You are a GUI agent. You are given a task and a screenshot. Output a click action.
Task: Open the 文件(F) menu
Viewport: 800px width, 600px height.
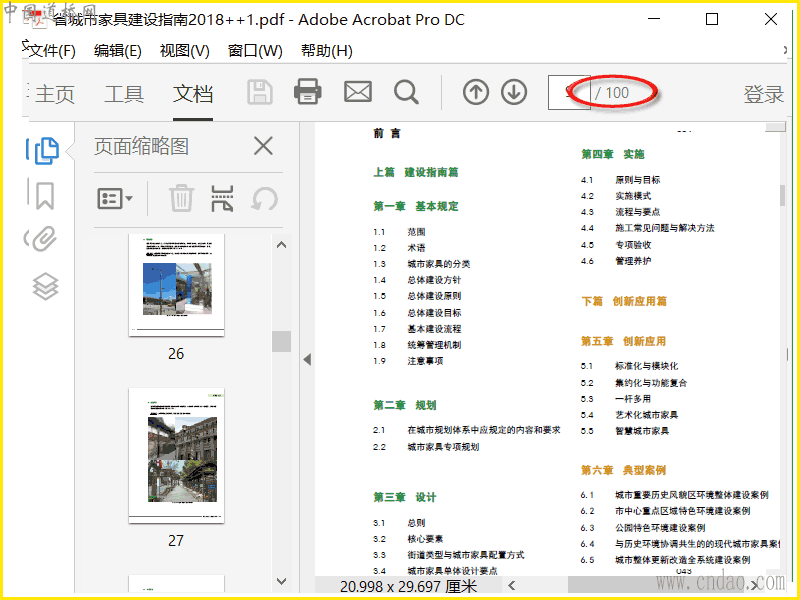[x=52, y=51]
